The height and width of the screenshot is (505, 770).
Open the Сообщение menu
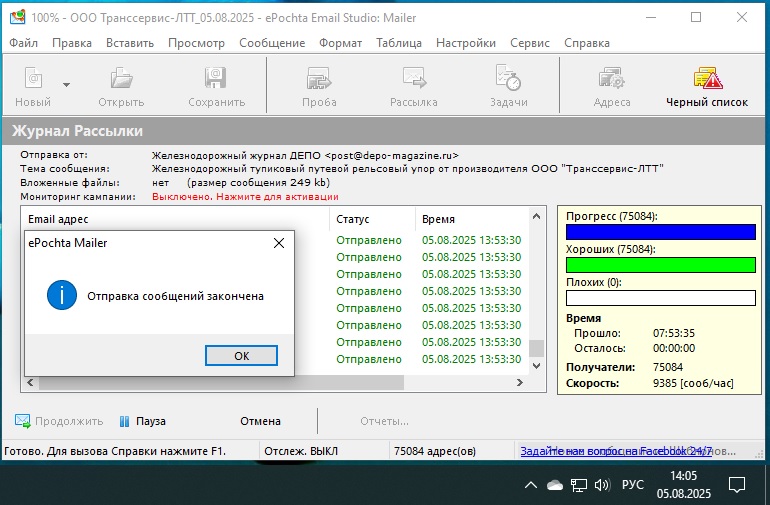point(272,43)
